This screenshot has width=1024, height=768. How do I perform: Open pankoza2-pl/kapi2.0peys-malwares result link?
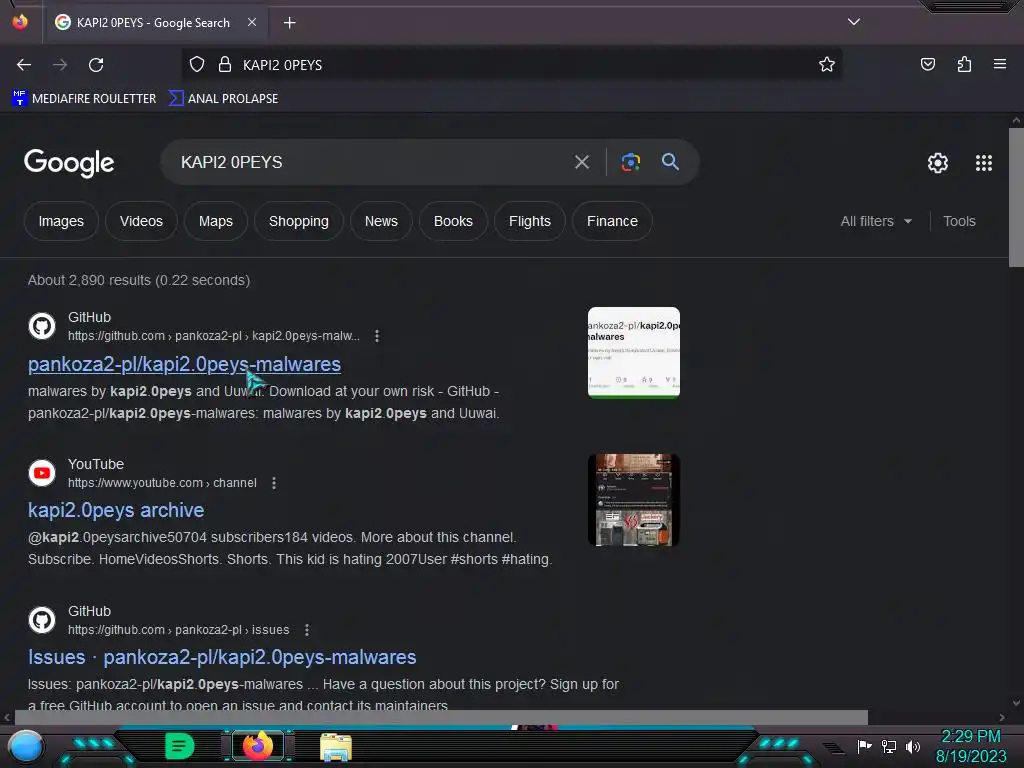(184, 364)
